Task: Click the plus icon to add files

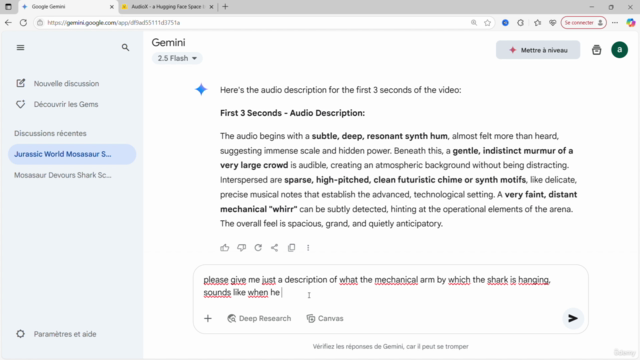Action: point(208,318)
